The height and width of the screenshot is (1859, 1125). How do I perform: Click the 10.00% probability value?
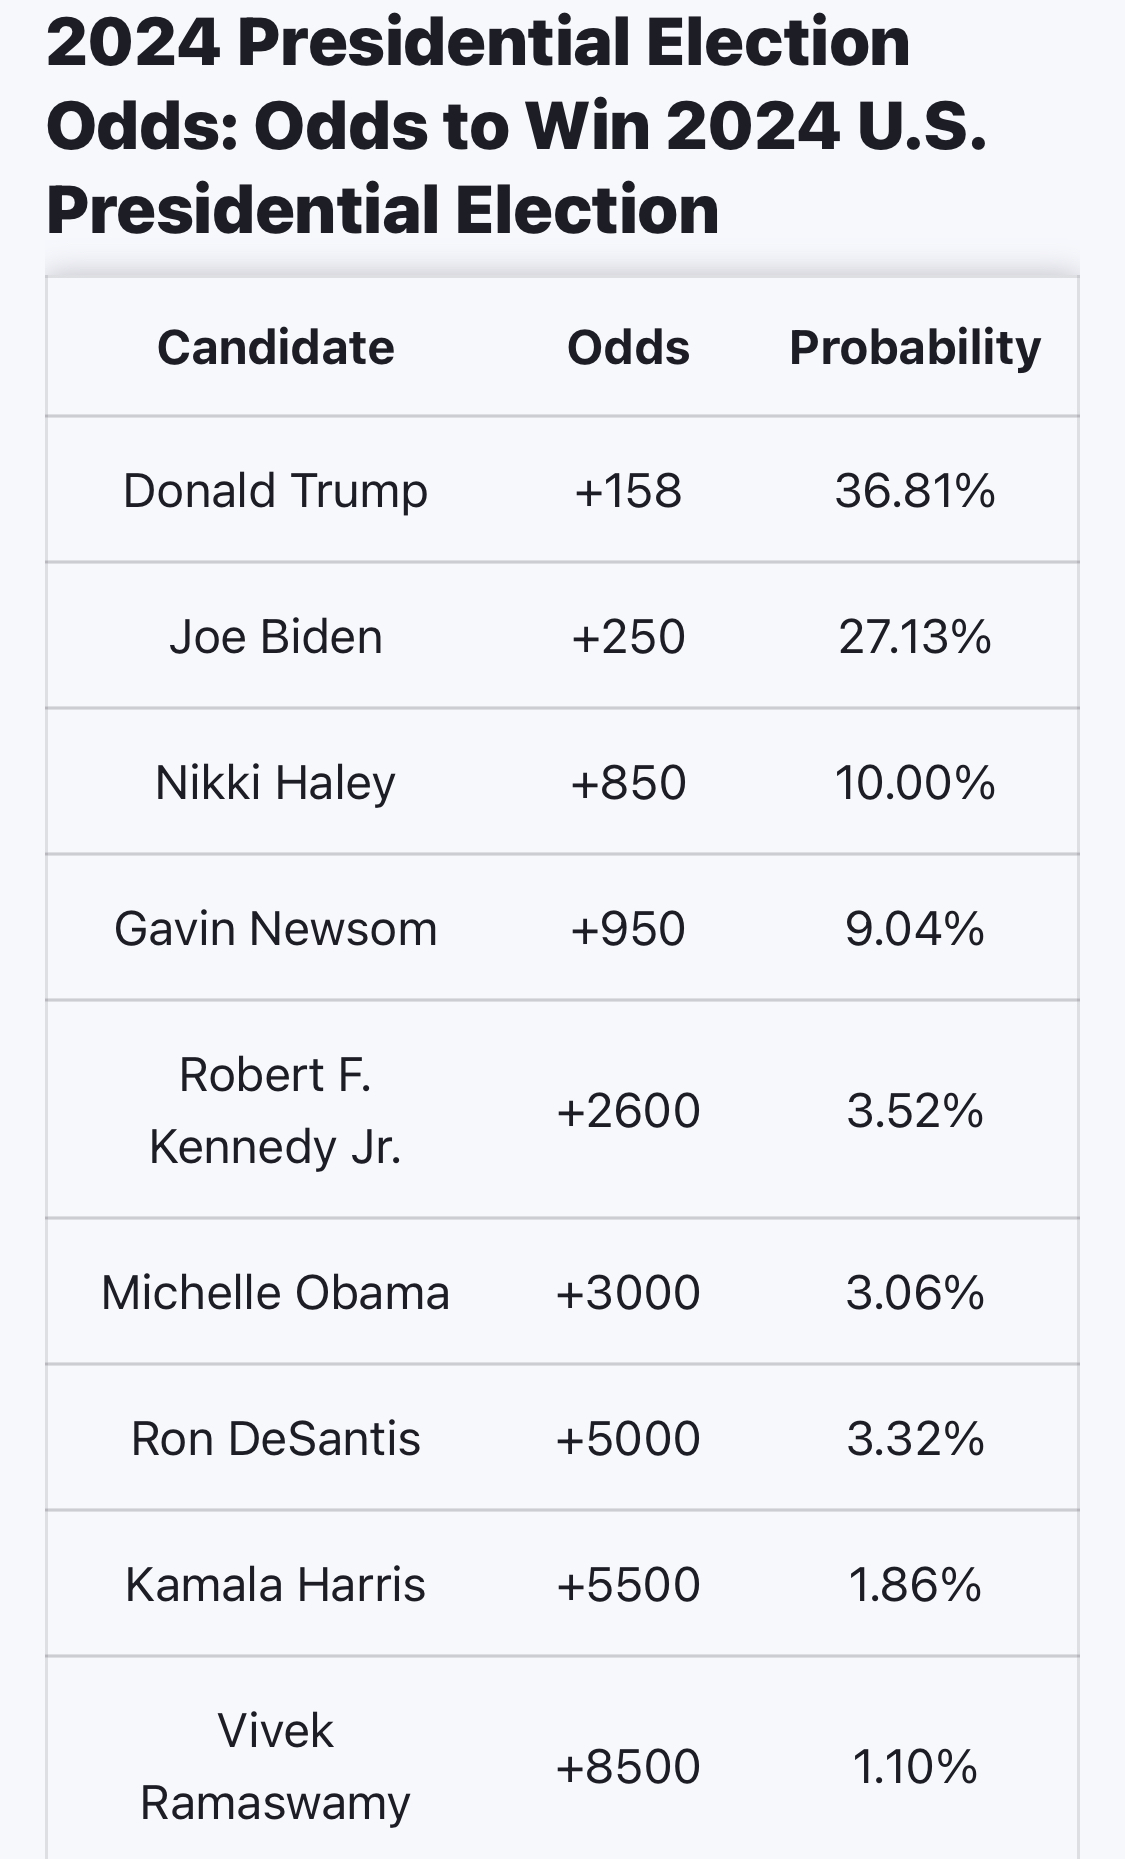pyautogui.click(x=915, y=783)
